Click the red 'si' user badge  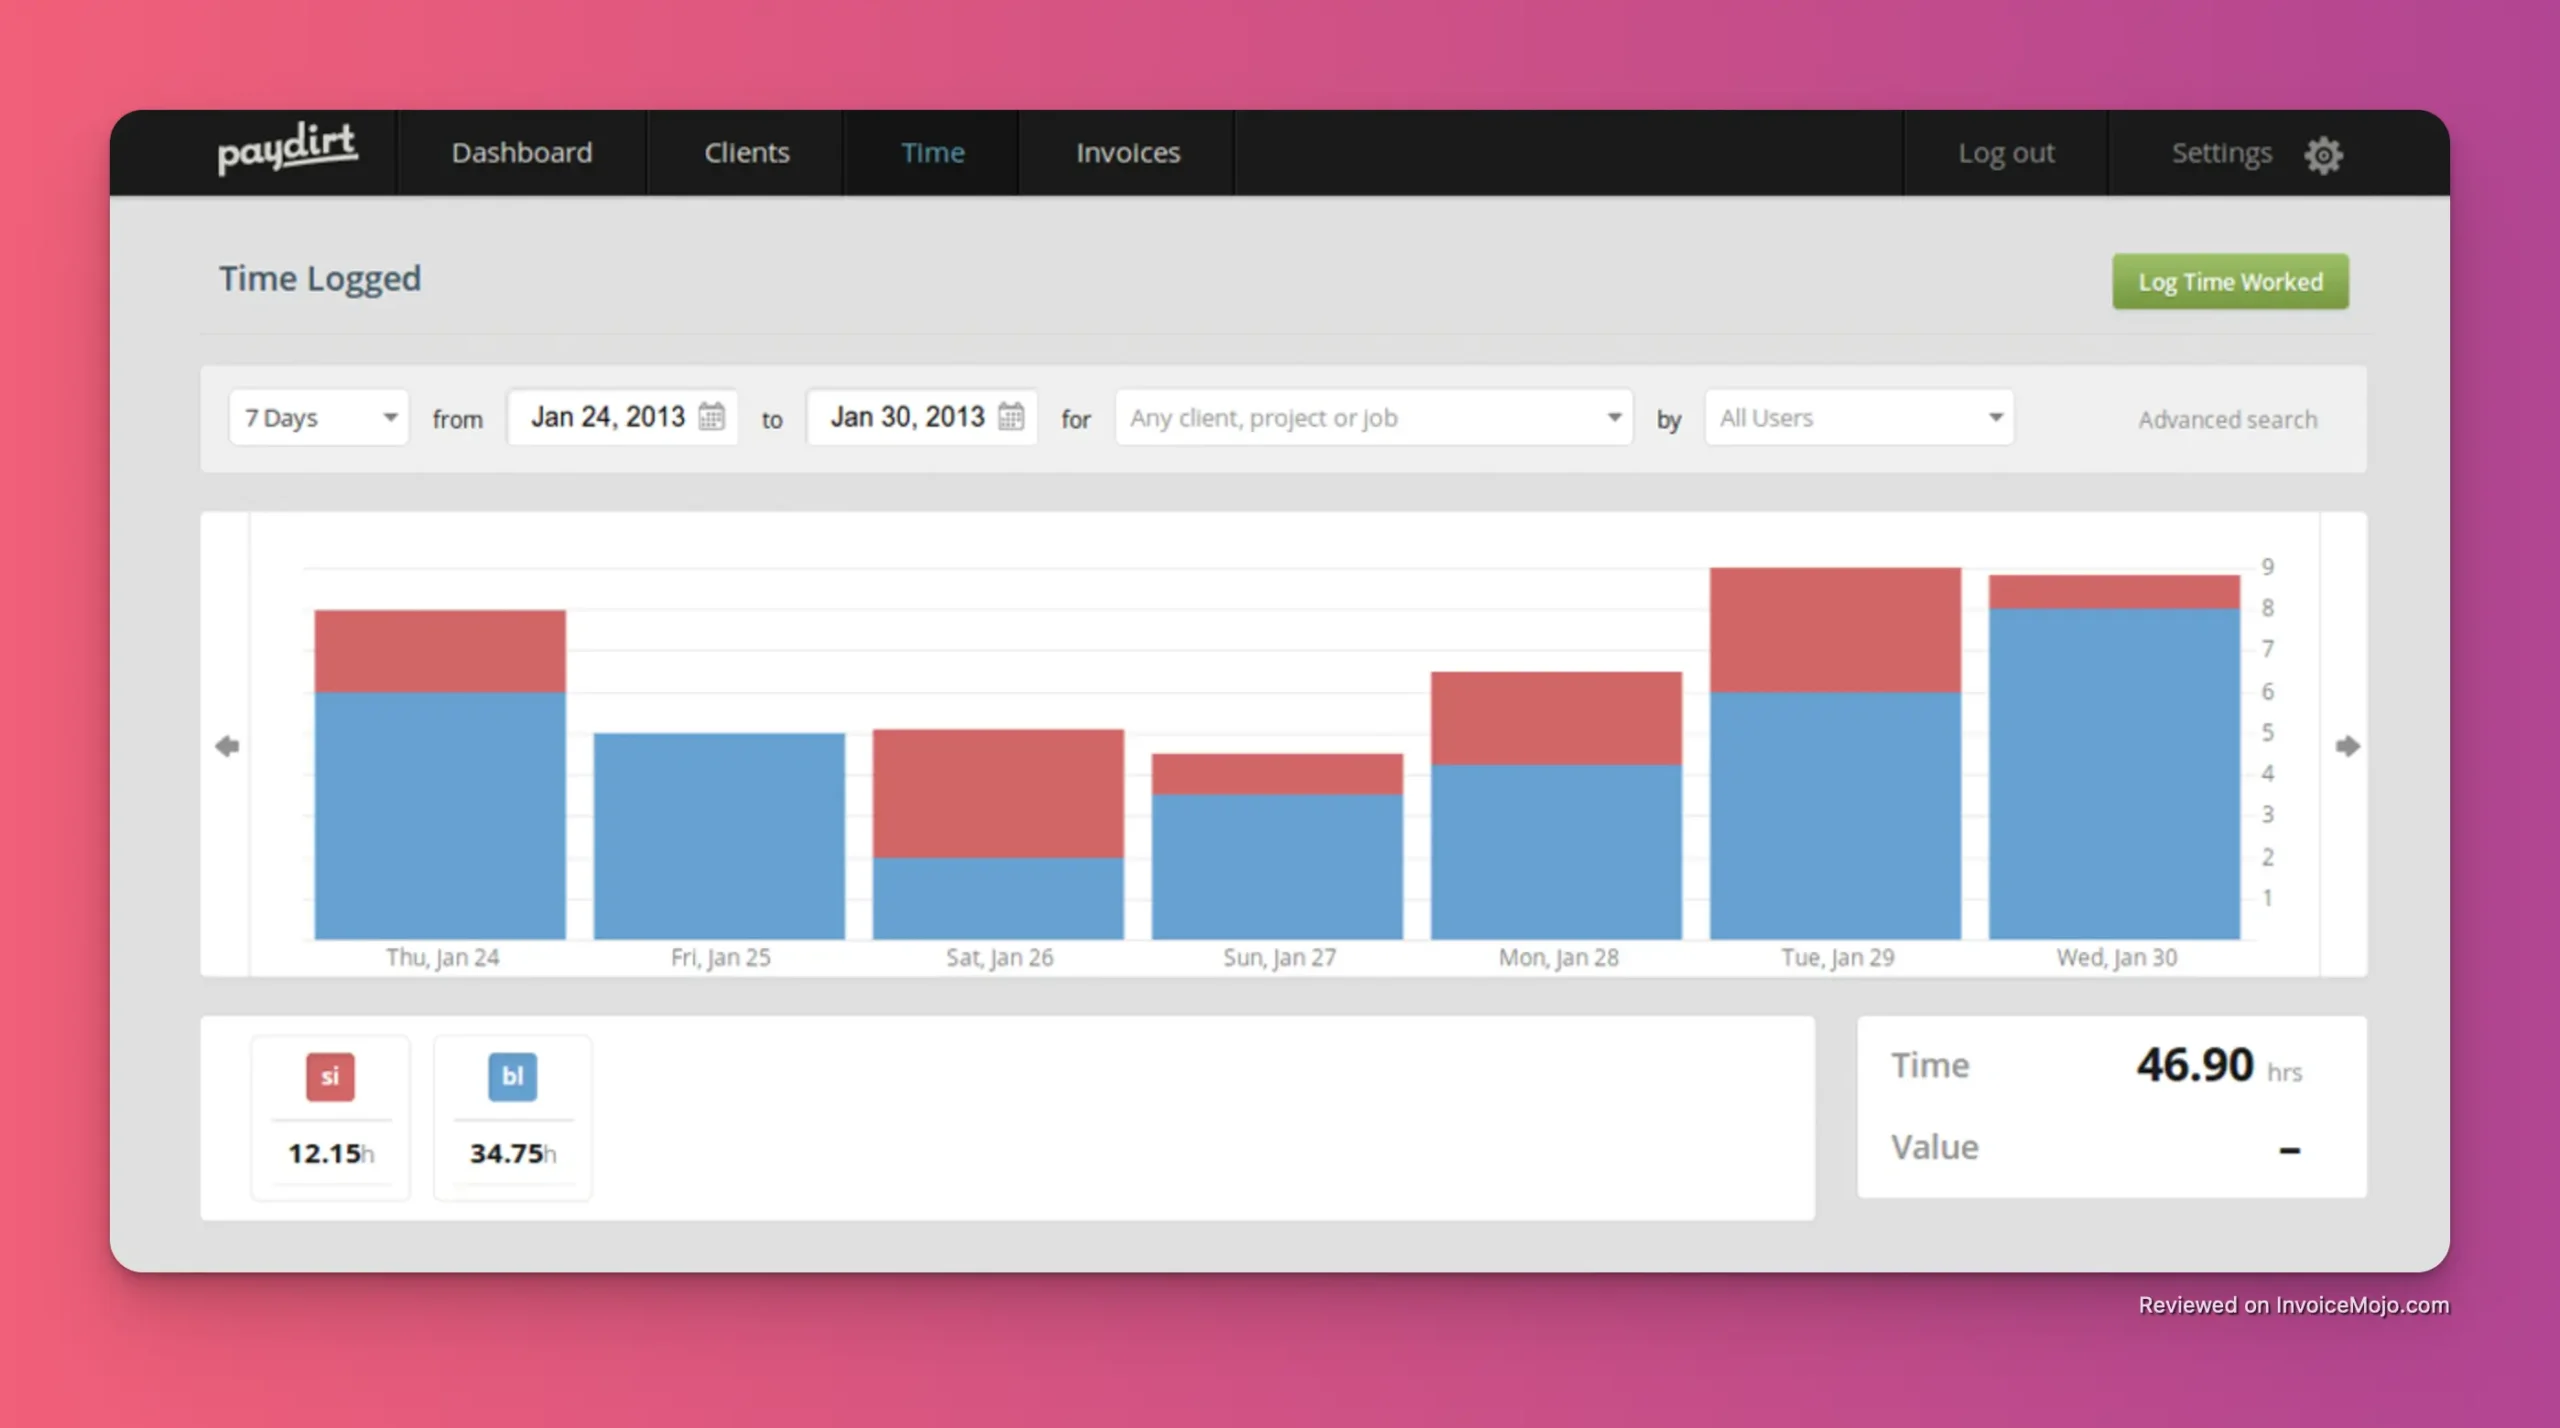[x=330, y=1076]
